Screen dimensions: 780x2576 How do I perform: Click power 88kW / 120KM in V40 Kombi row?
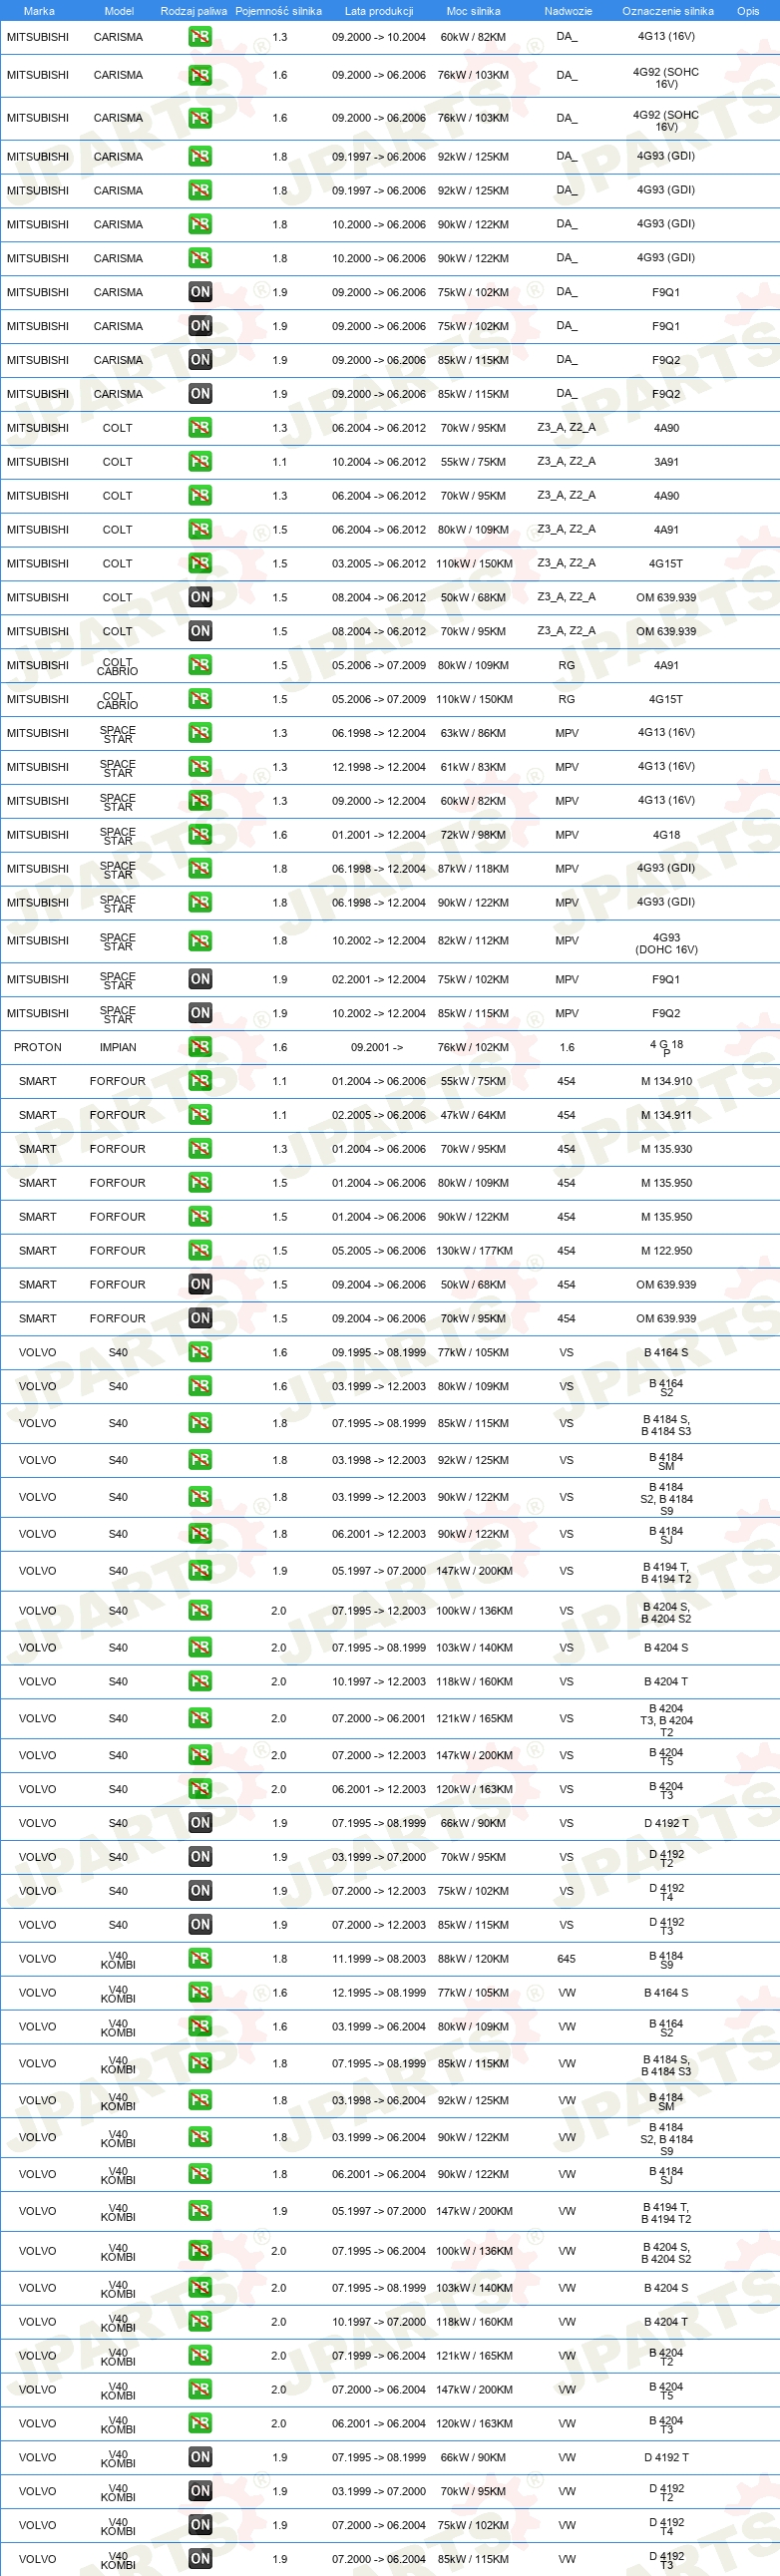(x=473, y=1959)
